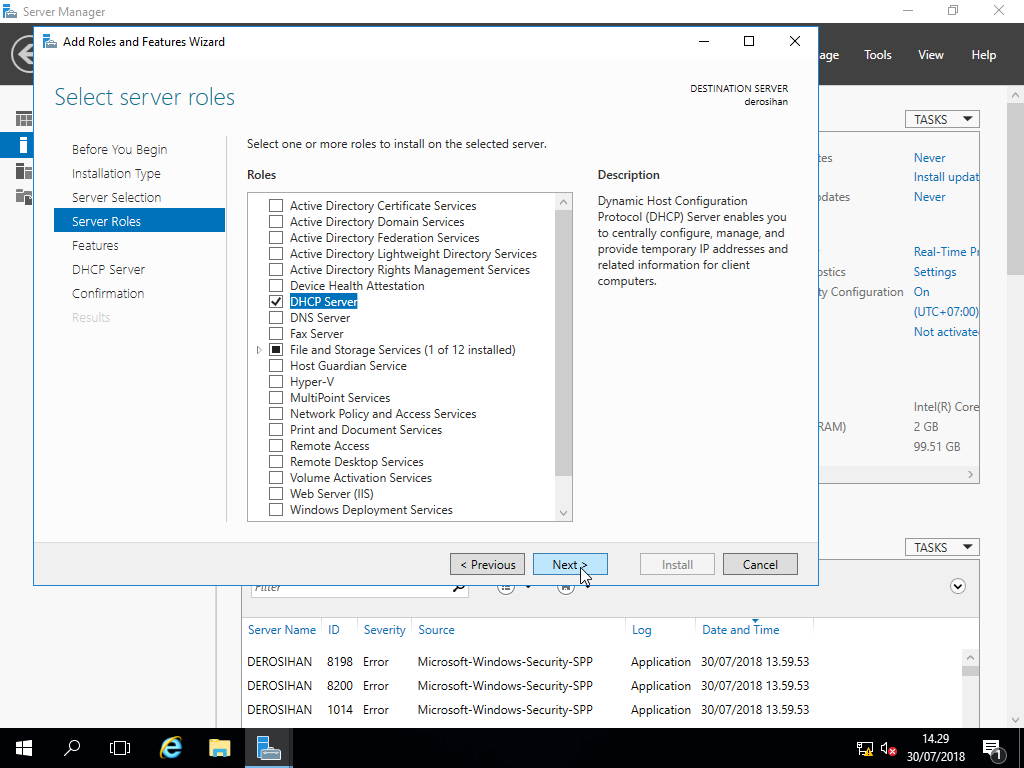The width and height of the screenshot is (1024, 768).
Task: Open Dashboard icon in Server Manager sidebar
Action: (x=24, y=119)
